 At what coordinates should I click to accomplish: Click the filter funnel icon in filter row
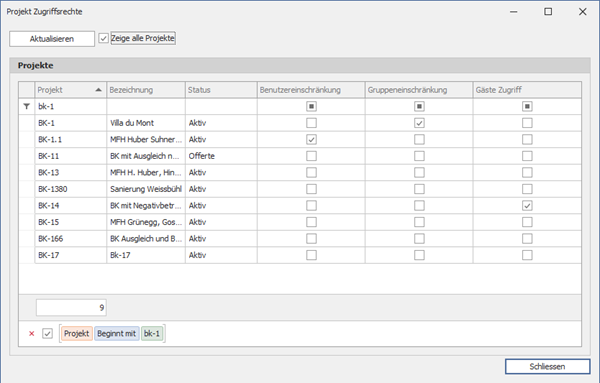[x=26, y=106]
